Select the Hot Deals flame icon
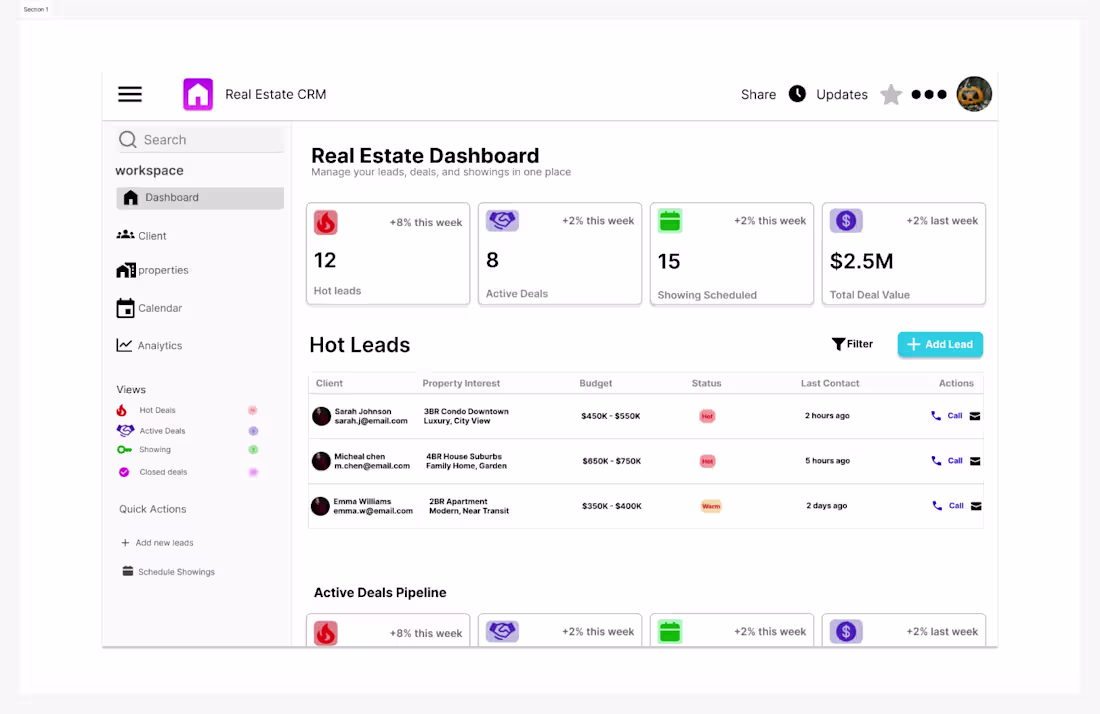Screen dimensions: 1100x714 click(x=124, y=410)
